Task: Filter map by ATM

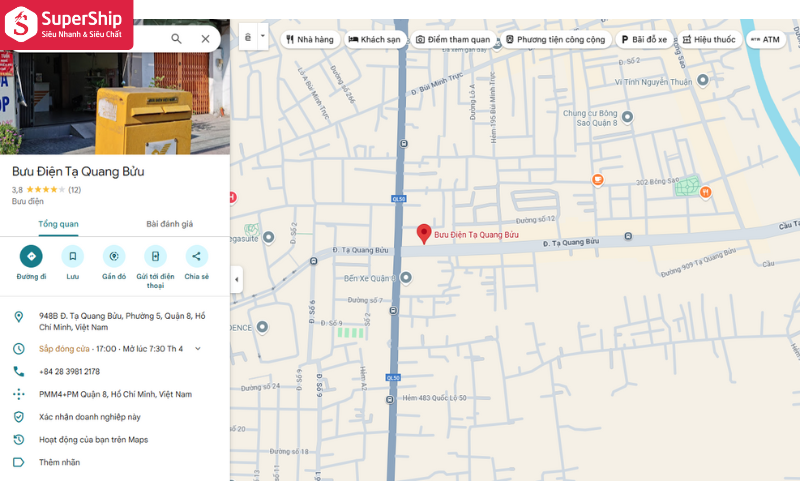Action: coord(765,39)
